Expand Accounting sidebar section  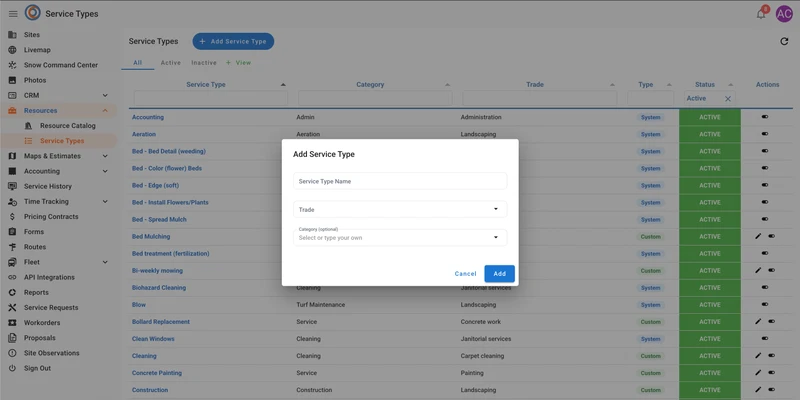click(105, 171)
